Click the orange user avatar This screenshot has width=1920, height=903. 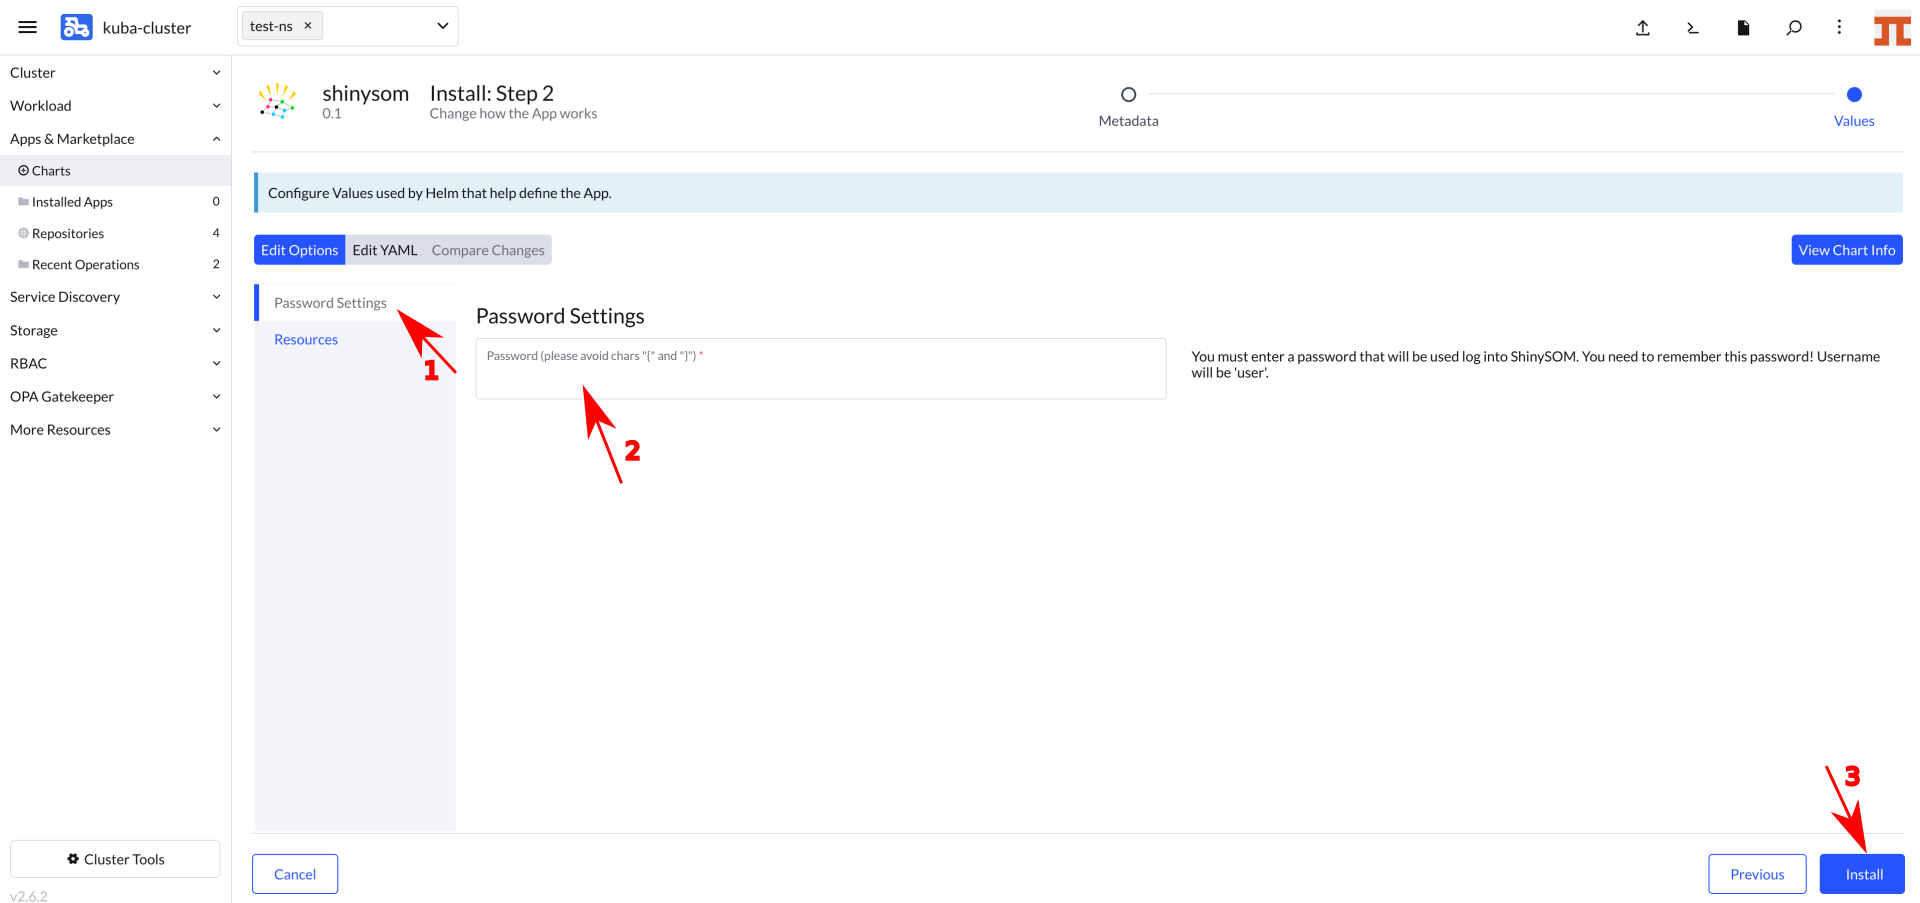(1892, 28)
